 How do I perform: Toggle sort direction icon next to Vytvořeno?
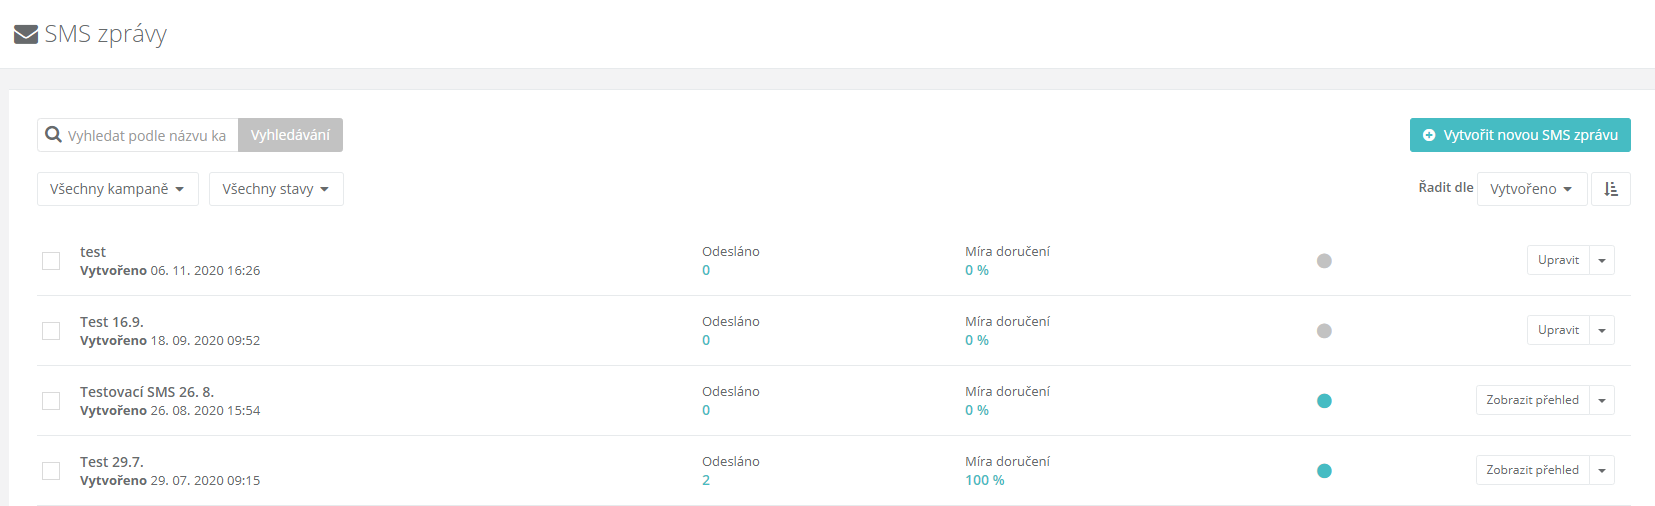pyautogui.click(x=1611, y=189)
